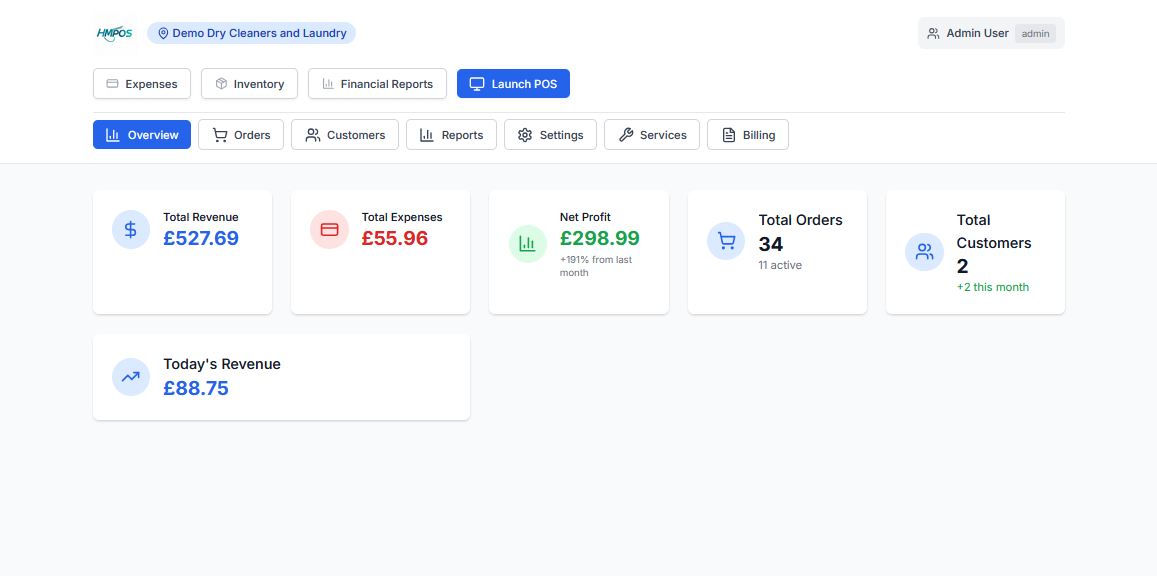The image size is (1157, 576).
Task: Switch to the Services tab
Action: (x=652, y=134)
